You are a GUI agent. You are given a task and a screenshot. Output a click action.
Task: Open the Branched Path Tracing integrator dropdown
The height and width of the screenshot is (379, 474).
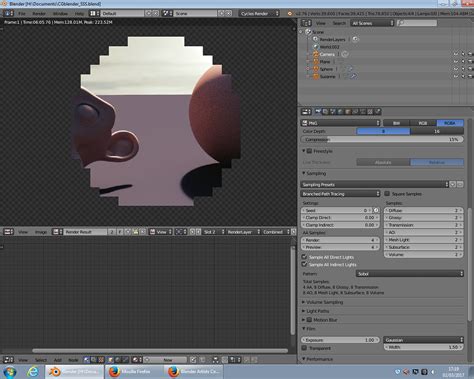[340, 194]
